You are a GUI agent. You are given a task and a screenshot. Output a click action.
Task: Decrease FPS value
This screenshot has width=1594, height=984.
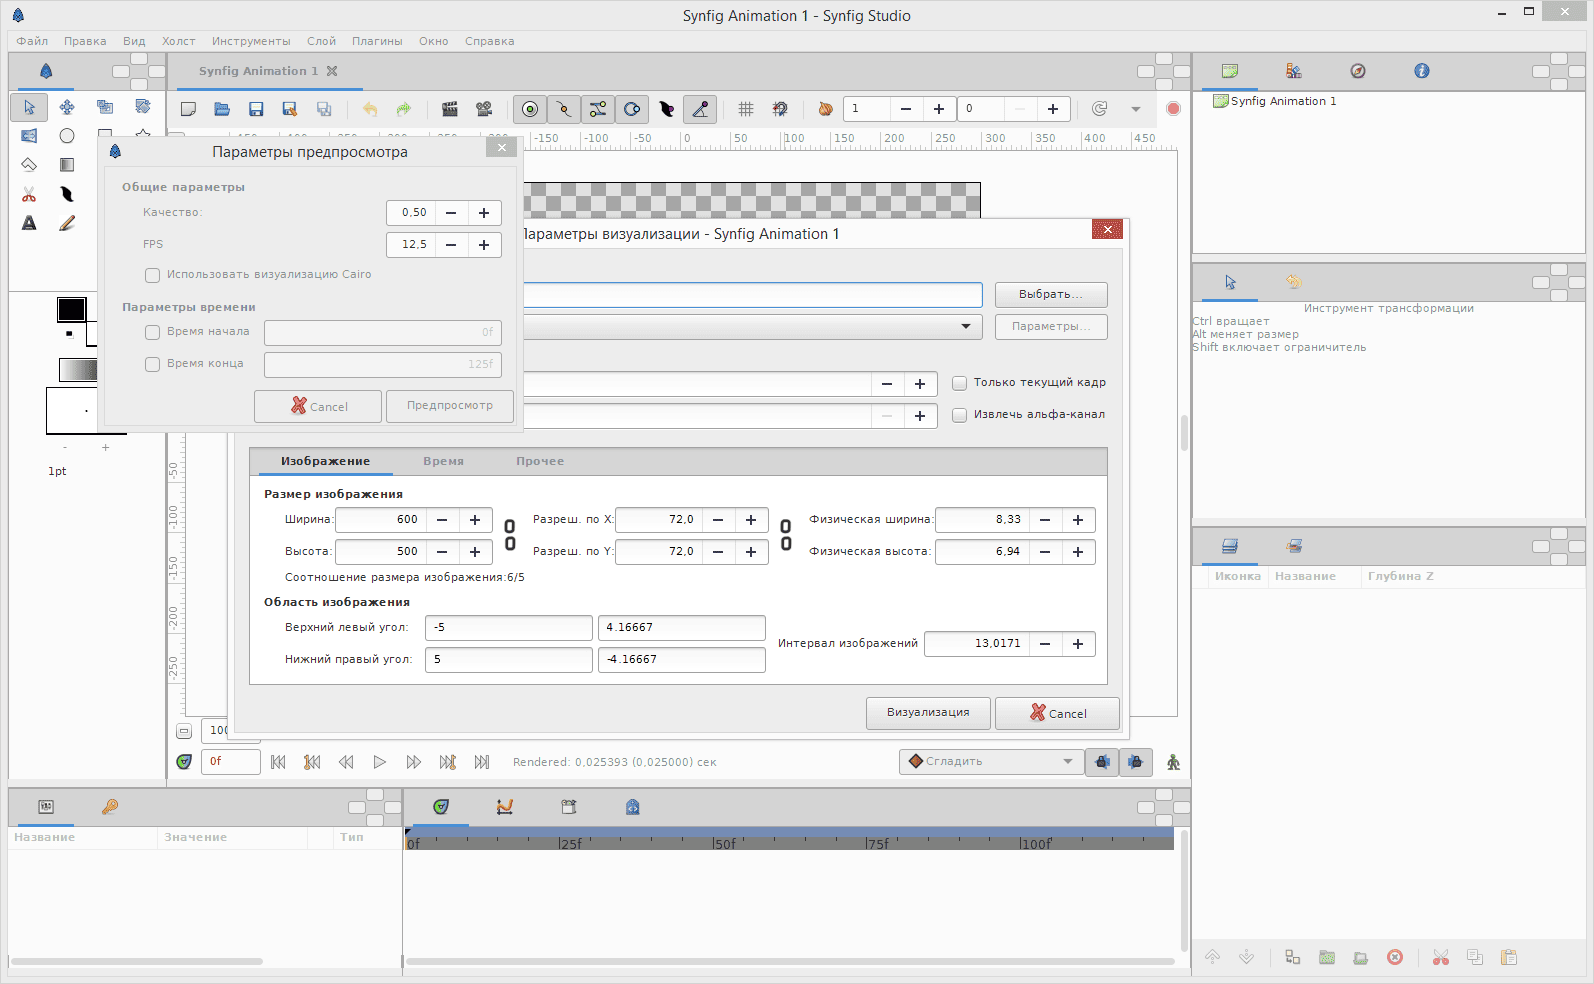click(451, 245)
